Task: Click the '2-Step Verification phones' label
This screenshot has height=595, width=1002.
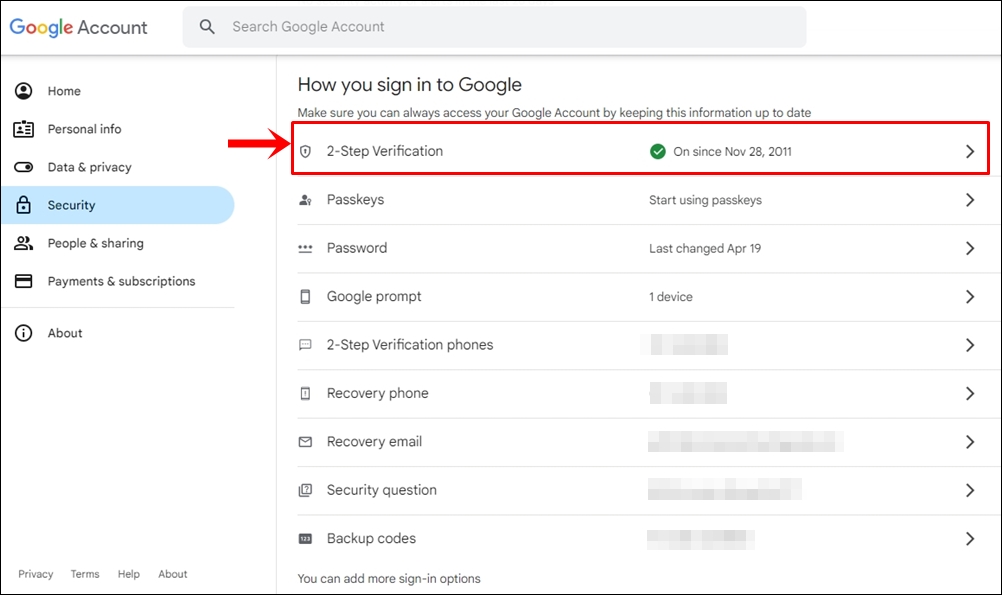Action: [410, 345]
